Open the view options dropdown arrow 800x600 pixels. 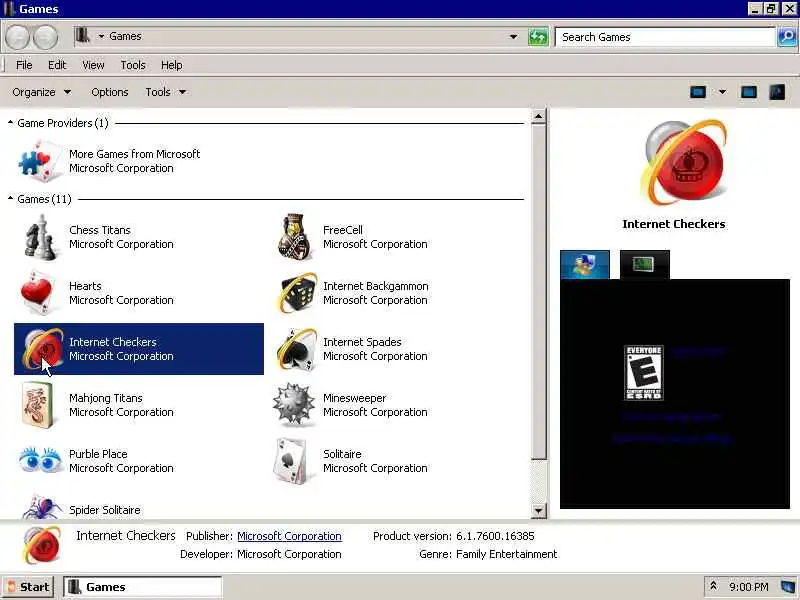pyautogui.click(x=722, y=92)
